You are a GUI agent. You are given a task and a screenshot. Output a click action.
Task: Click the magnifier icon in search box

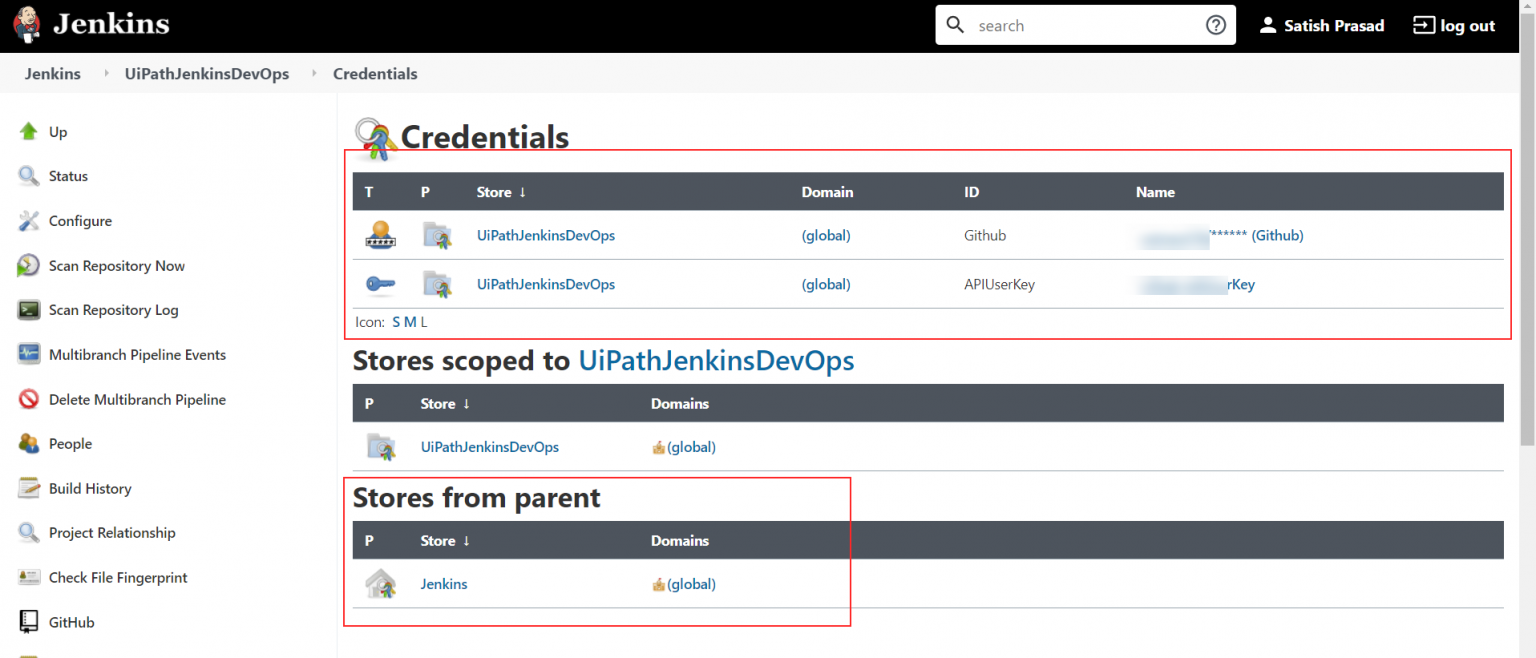pyautogui.click(x=956, y=25)
